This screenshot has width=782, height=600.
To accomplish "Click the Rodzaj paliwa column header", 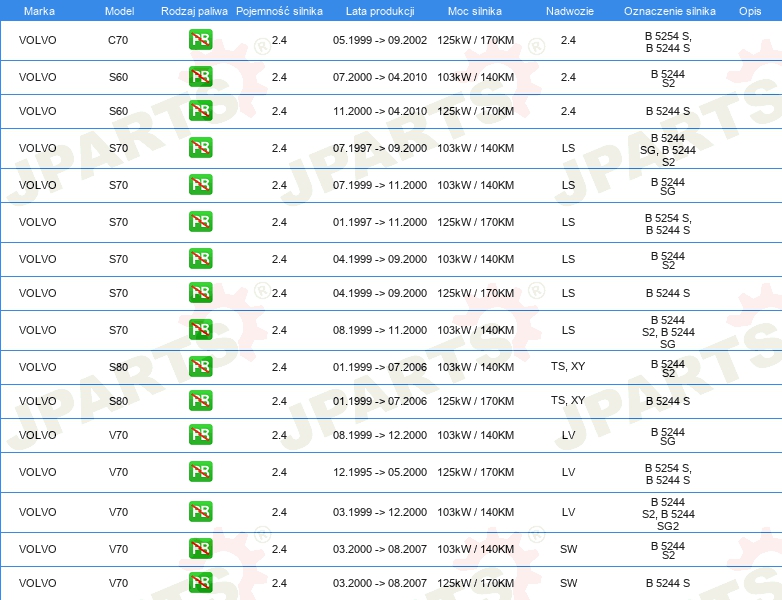I will (194, 11).
